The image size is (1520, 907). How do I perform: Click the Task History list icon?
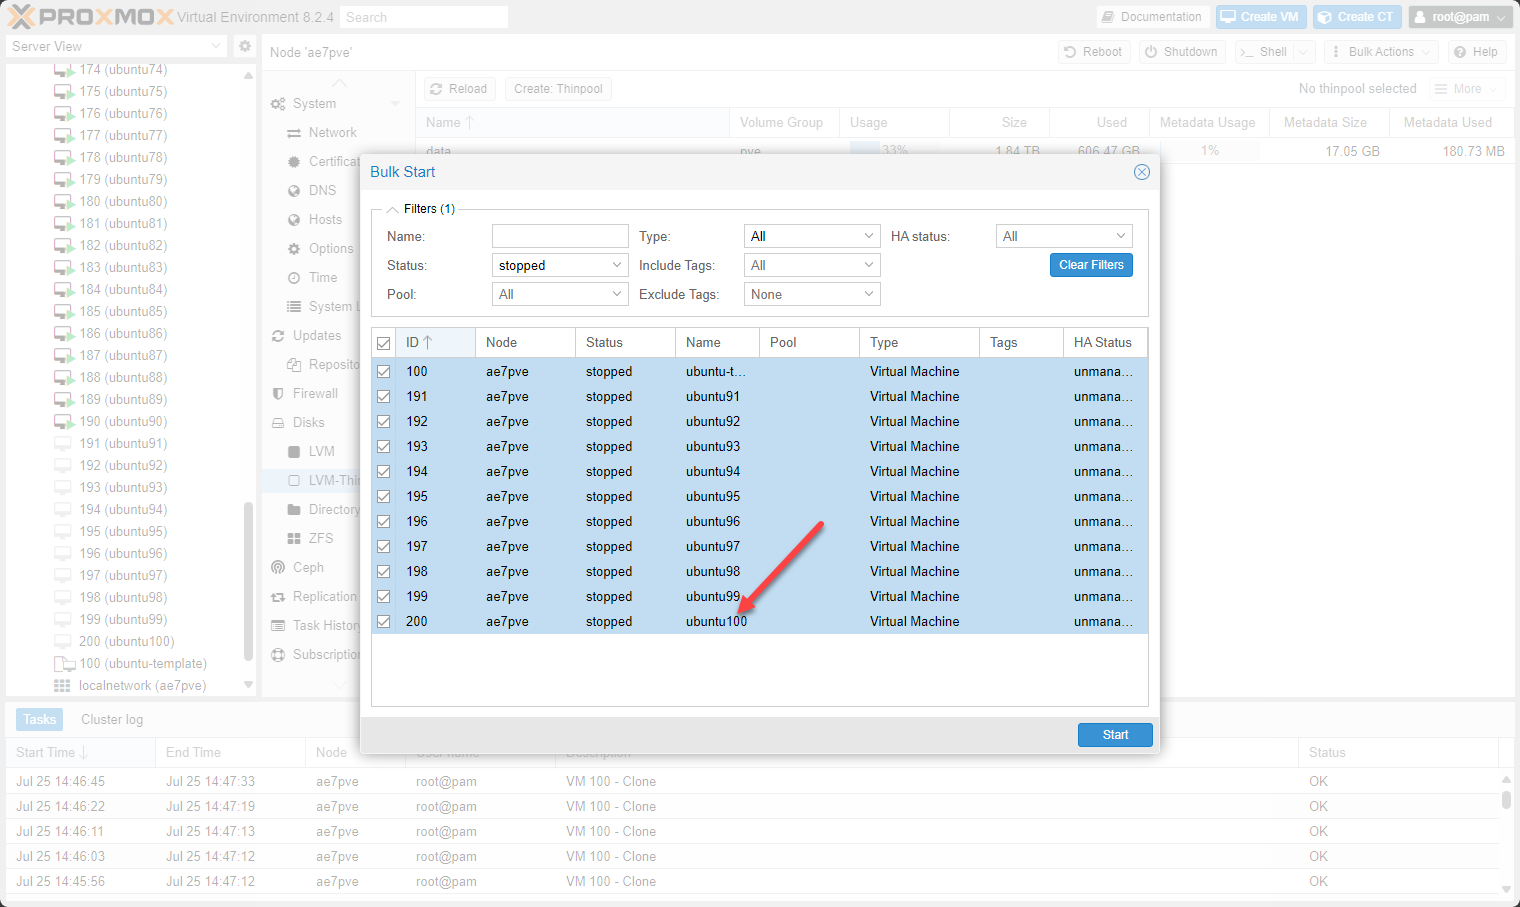pos(278,625)
